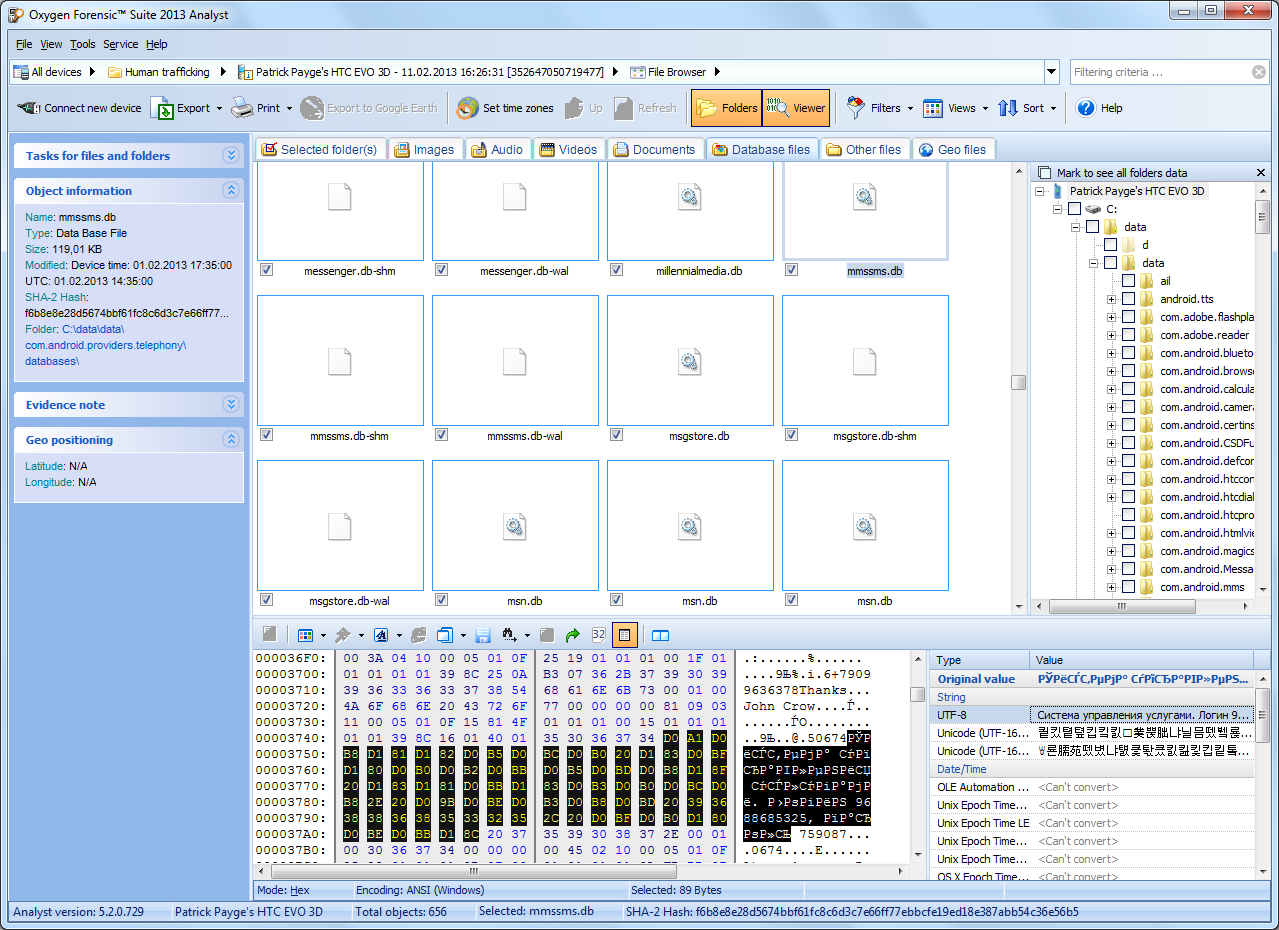This screenshot has width=1279, height=930.
Task: Toggle the highlighted data converter panel icon
Action: pyautogui.click(x=625, y=635)
